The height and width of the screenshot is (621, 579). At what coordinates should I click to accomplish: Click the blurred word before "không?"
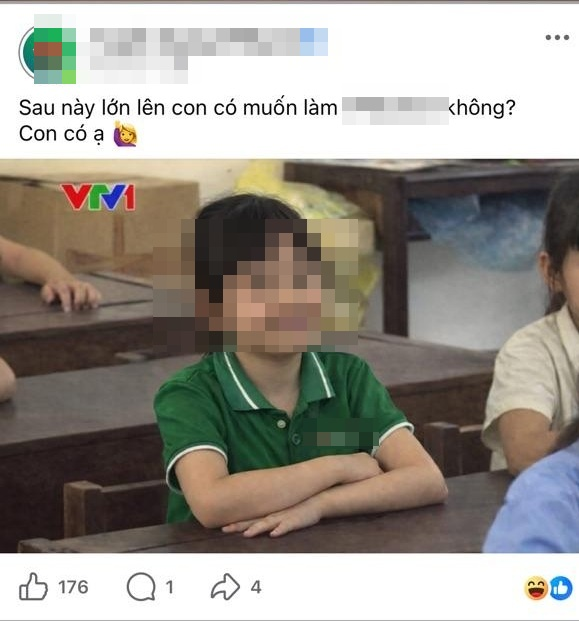pyautogui.click(x=395, y=110)
